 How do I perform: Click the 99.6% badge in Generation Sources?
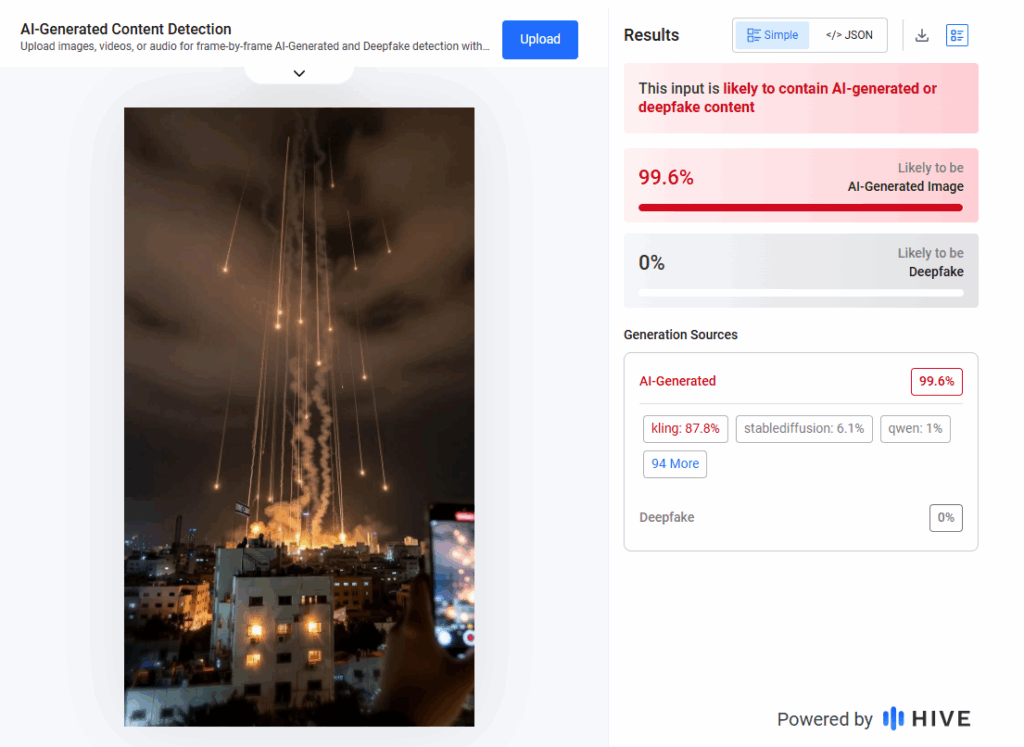[x=936, y=381]
